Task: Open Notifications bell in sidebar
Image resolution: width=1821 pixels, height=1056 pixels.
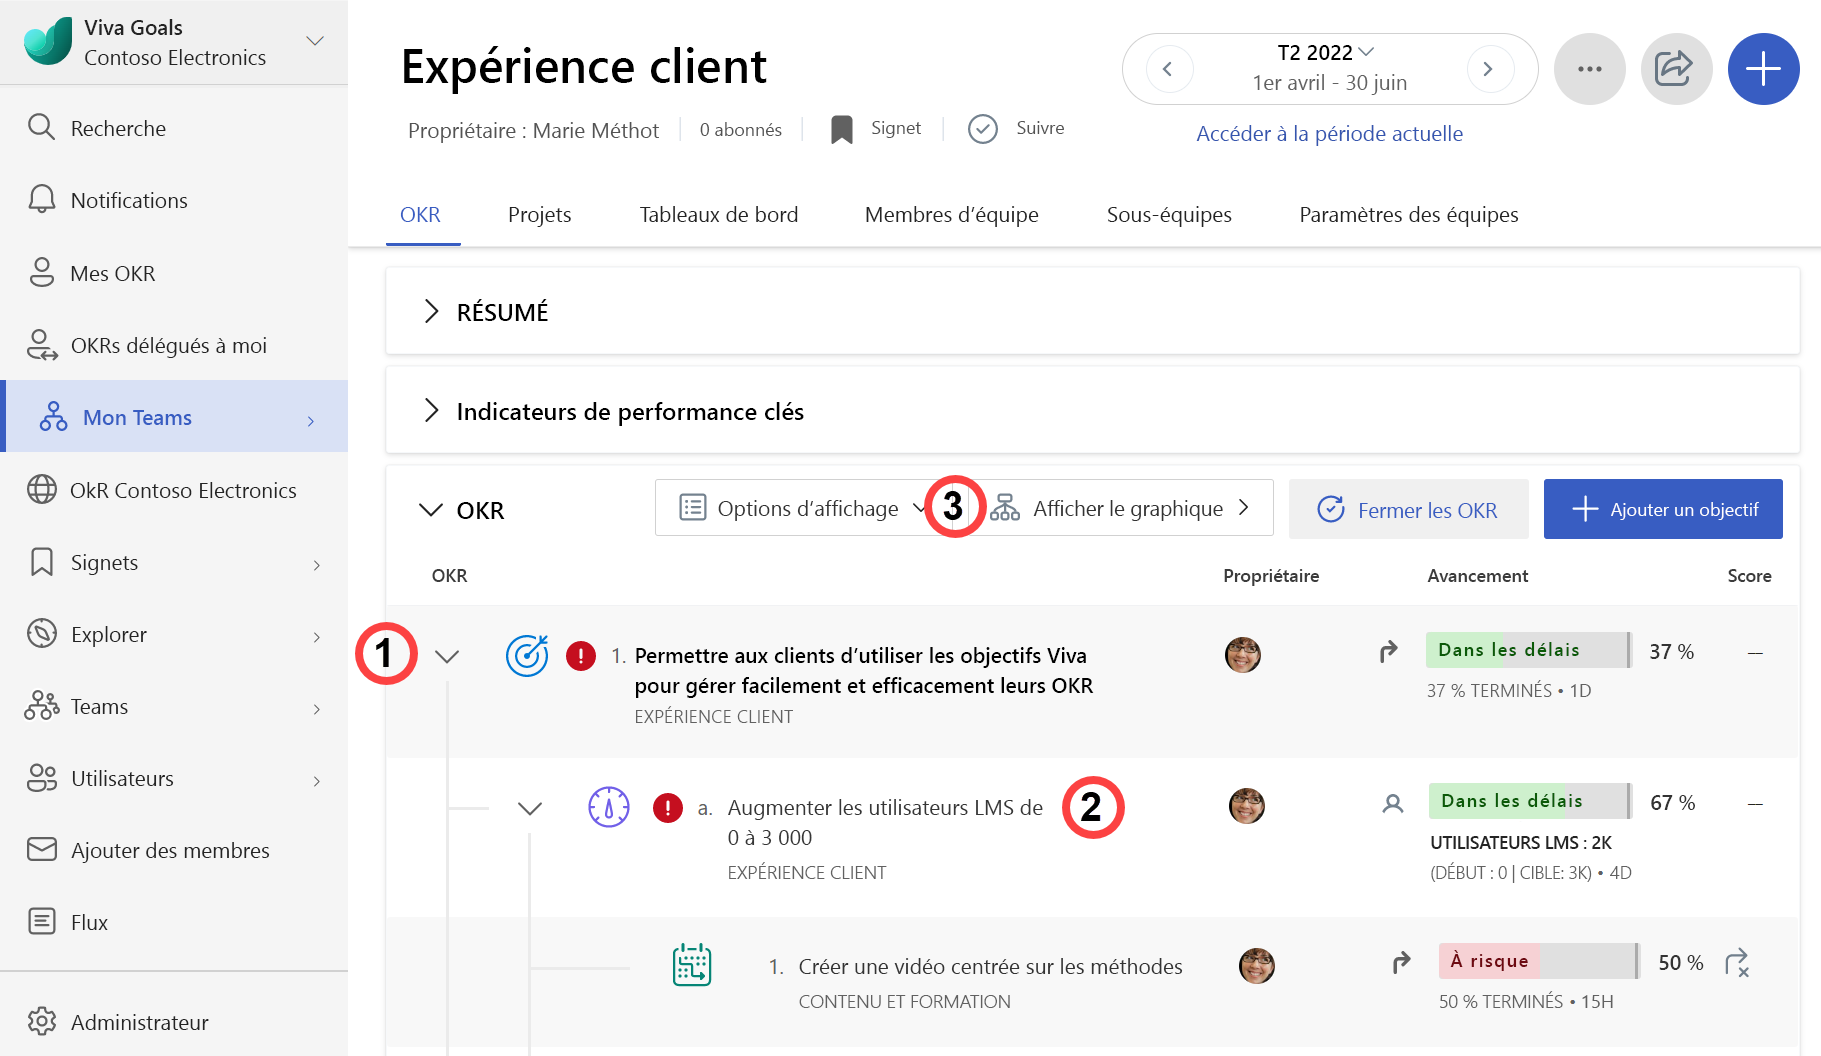Action: [174, 200]
